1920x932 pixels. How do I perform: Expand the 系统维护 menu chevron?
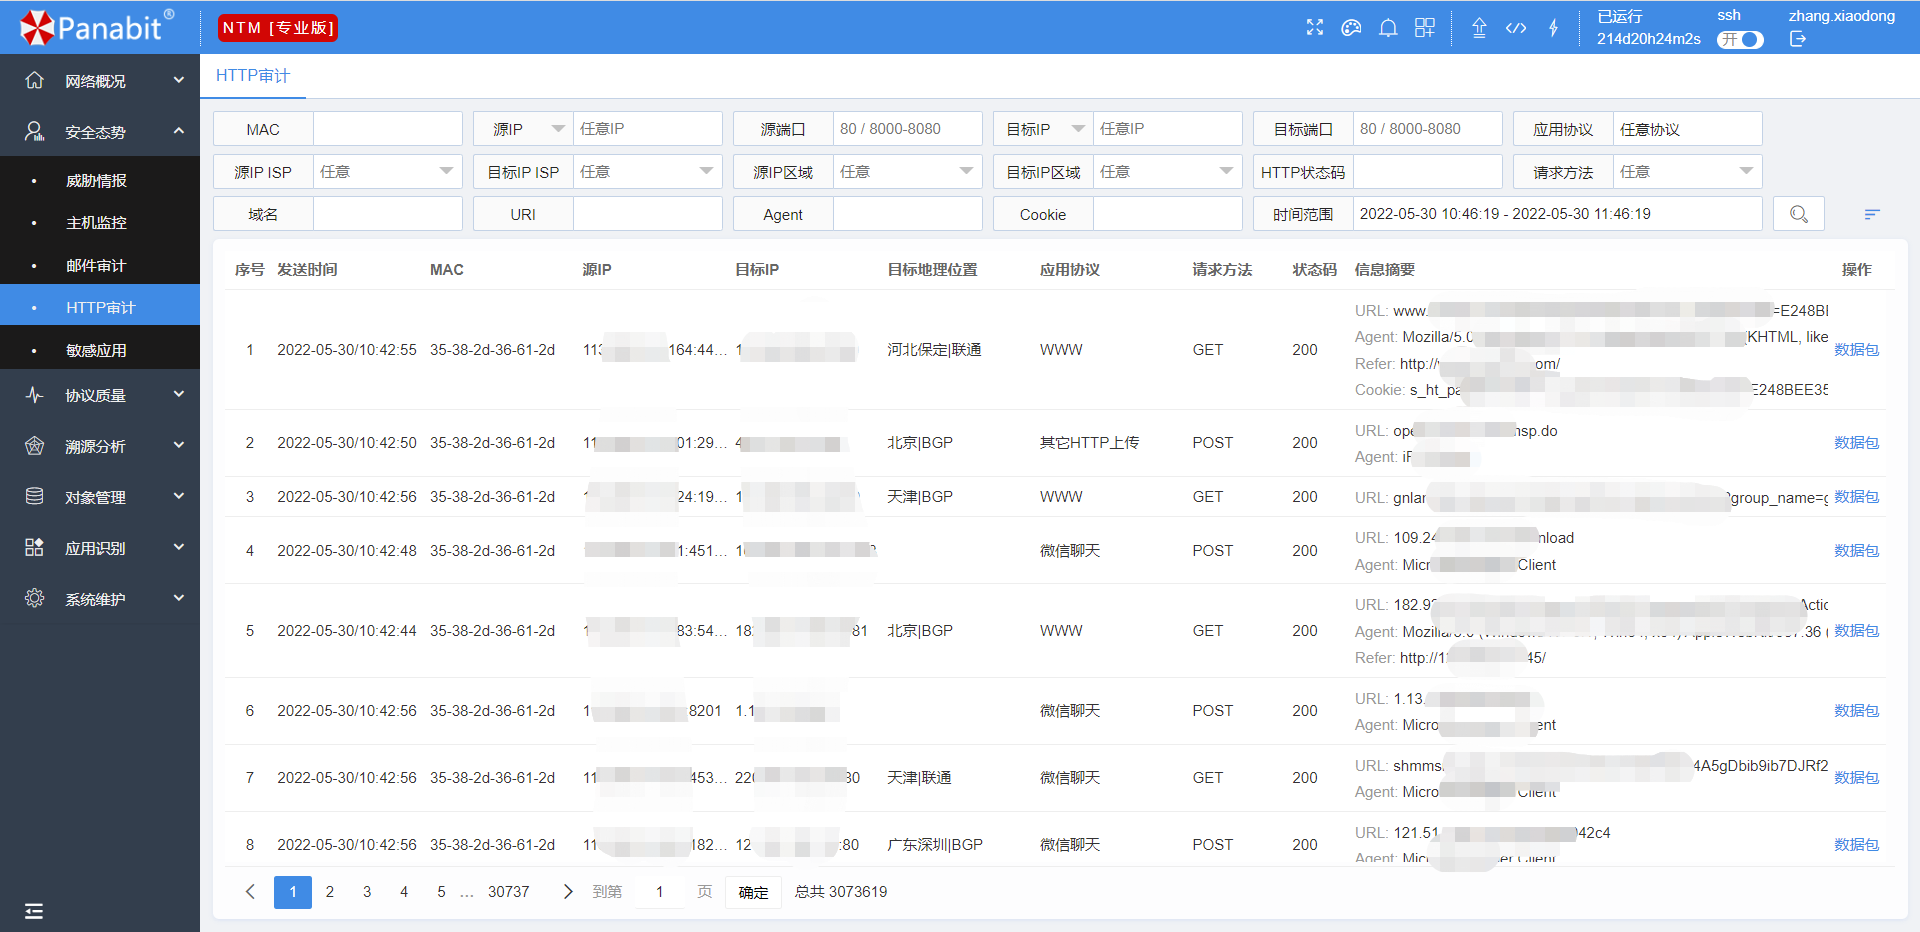tap(179, 598)
